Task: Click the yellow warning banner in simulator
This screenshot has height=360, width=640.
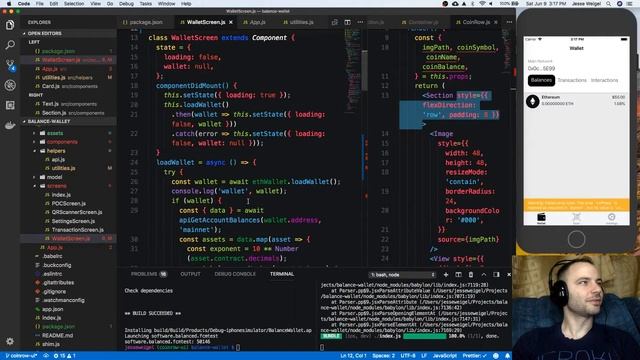Action: point(576,204)
